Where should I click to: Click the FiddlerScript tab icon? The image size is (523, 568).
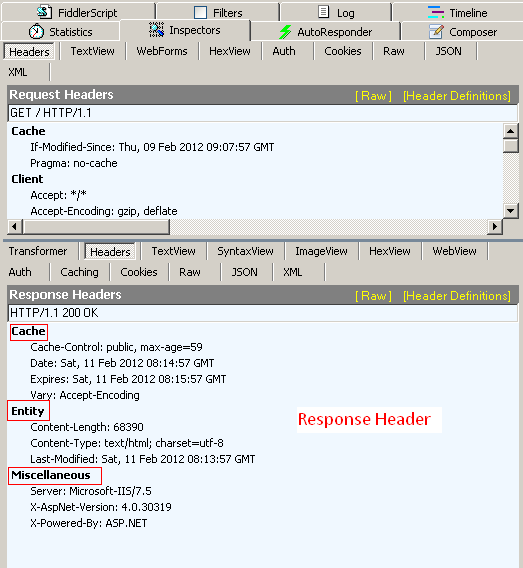point(44,12)
